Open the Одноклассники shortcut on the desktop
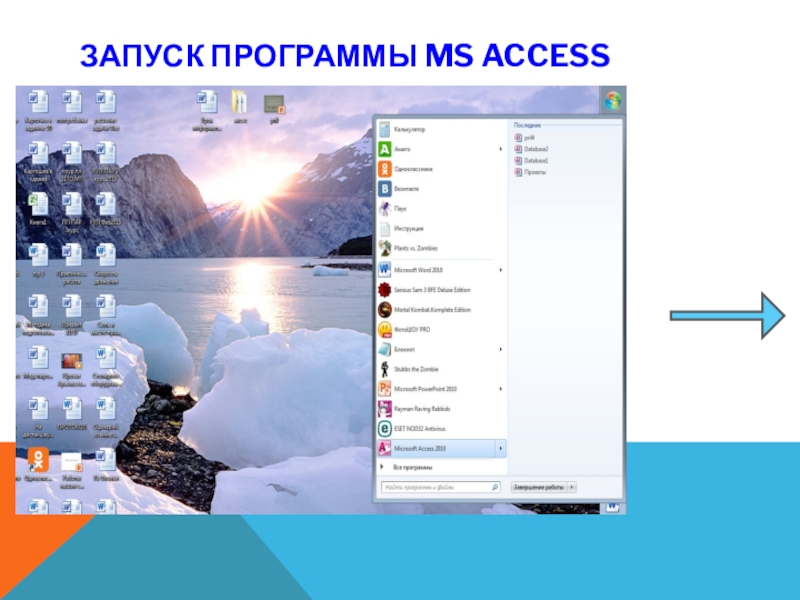The image size is (800, 600). point(38,464)
